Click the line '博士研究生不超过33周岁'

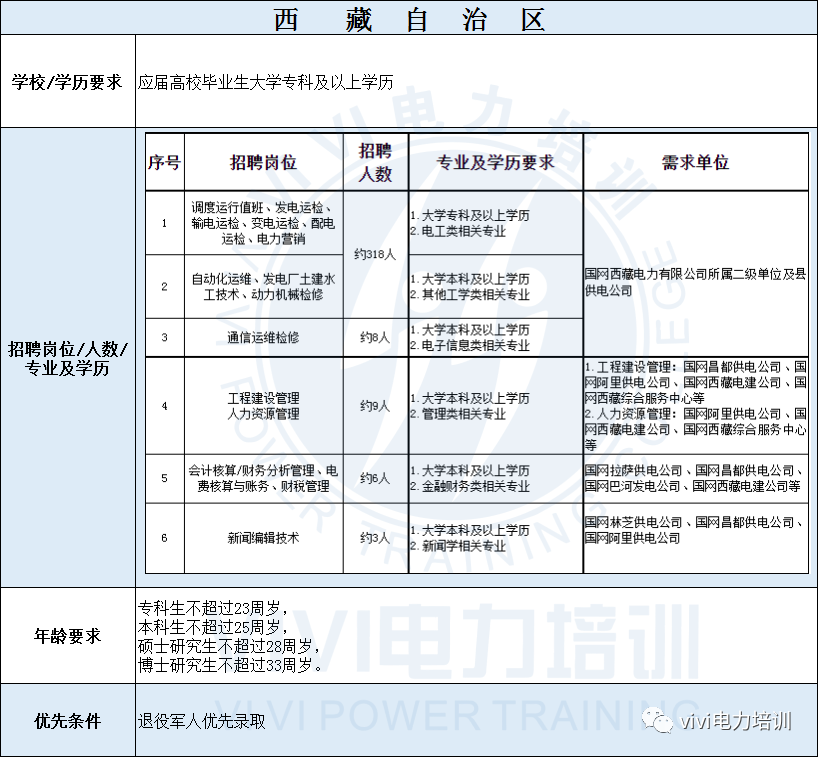pyautogui.click(x=231, y=665)
